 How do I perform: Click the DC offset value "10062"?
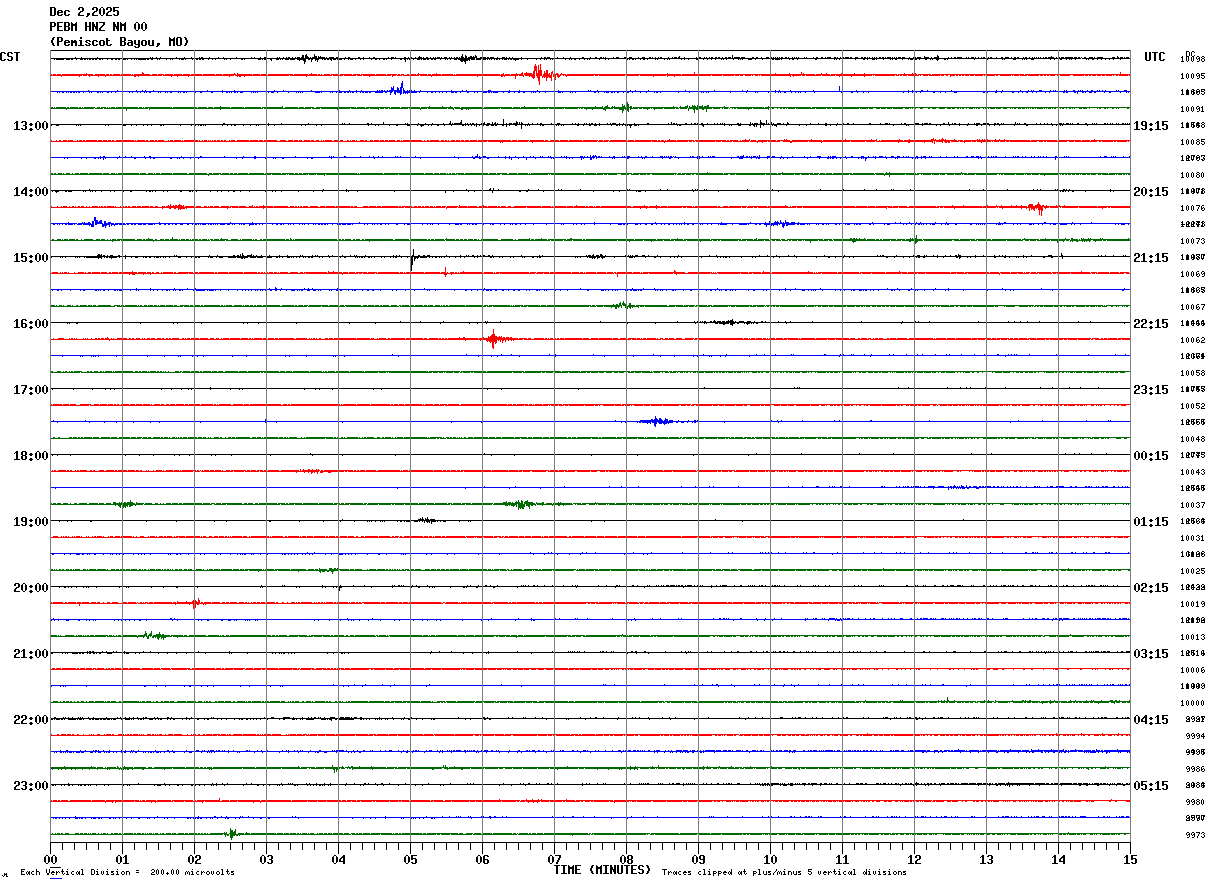1192,340
